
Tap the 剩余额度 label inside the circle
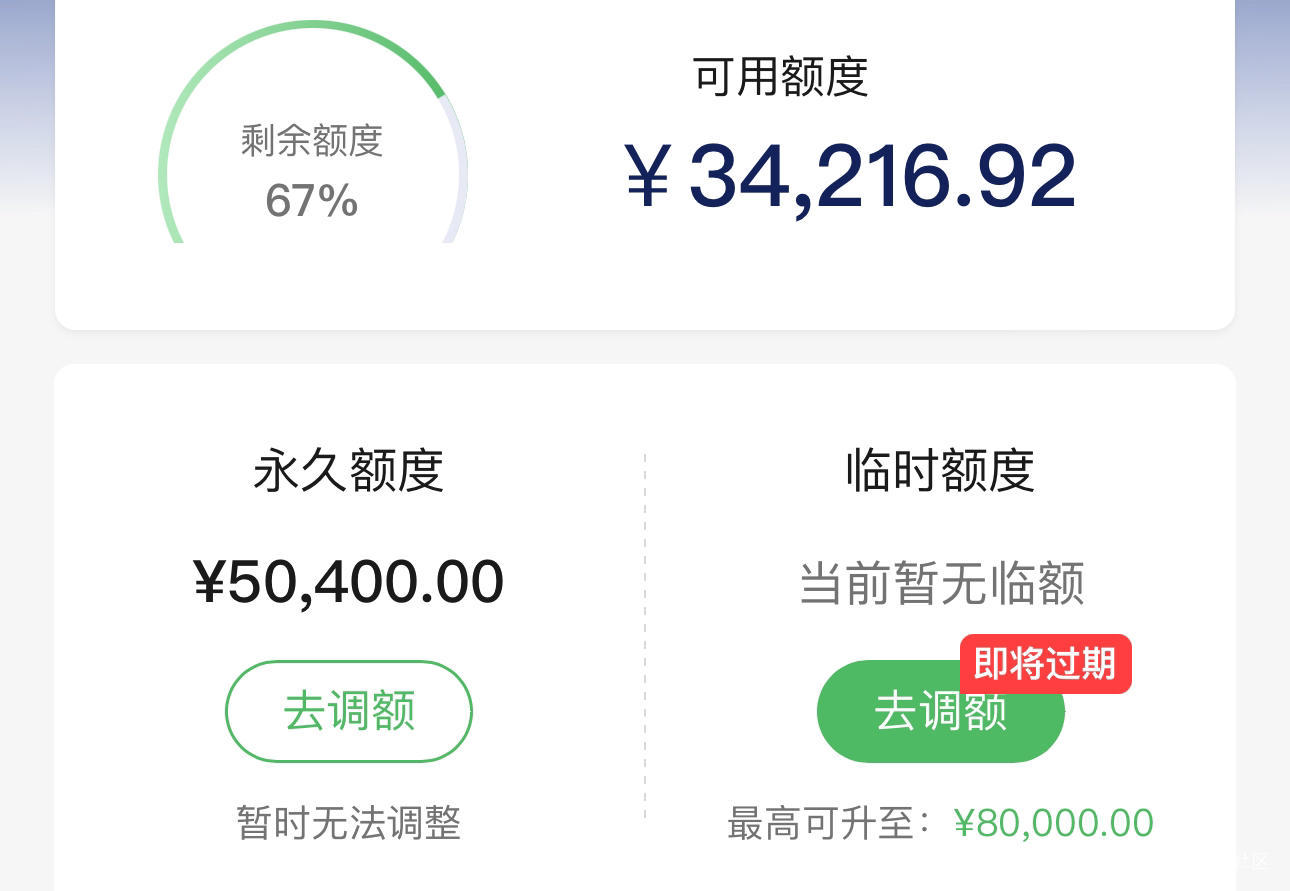[312, 141]
